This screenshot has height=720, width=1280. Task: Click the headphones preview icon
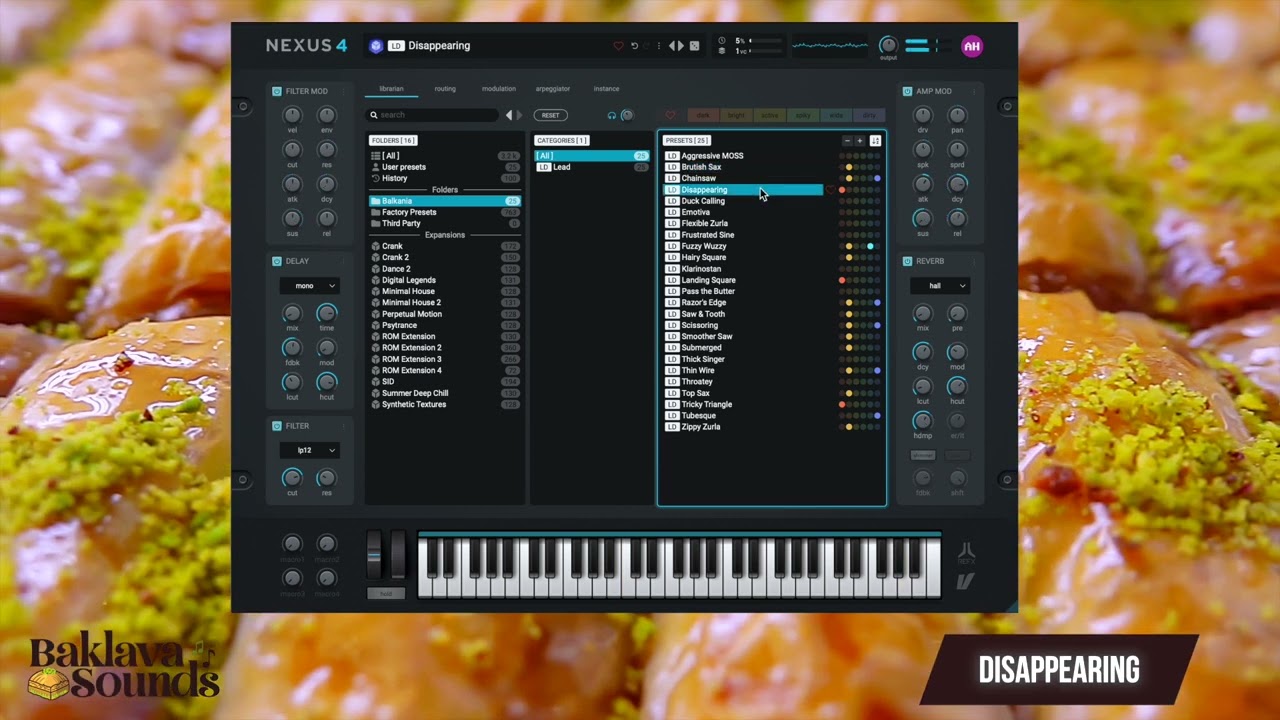[x=612, y=115]
